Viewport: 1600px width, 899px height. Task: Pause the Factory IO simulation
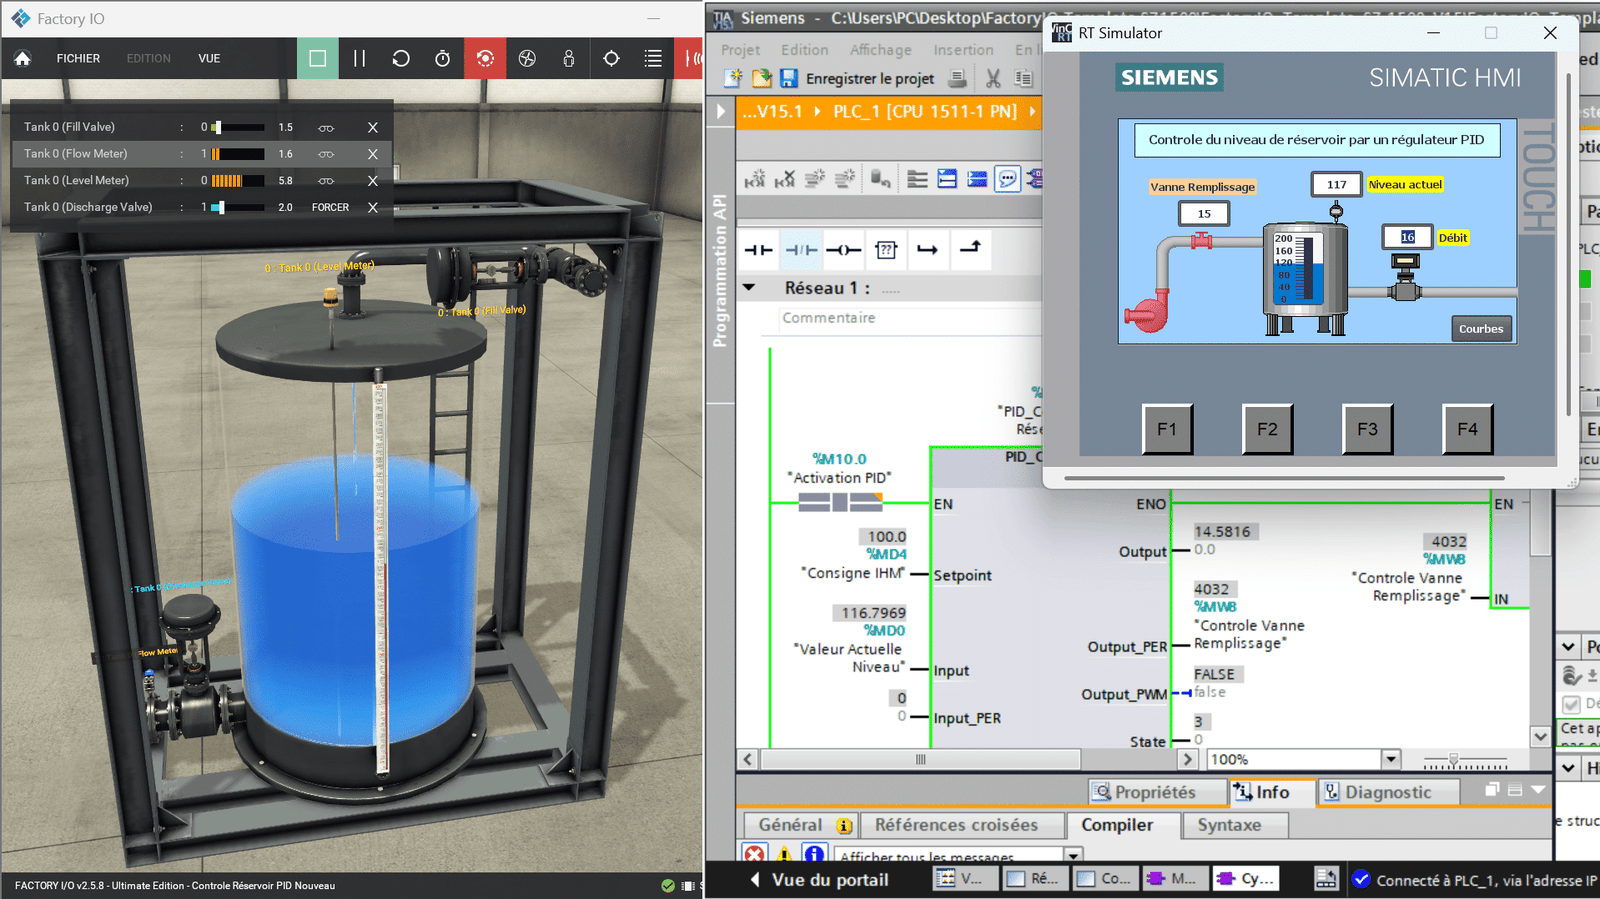coord(359,58)
